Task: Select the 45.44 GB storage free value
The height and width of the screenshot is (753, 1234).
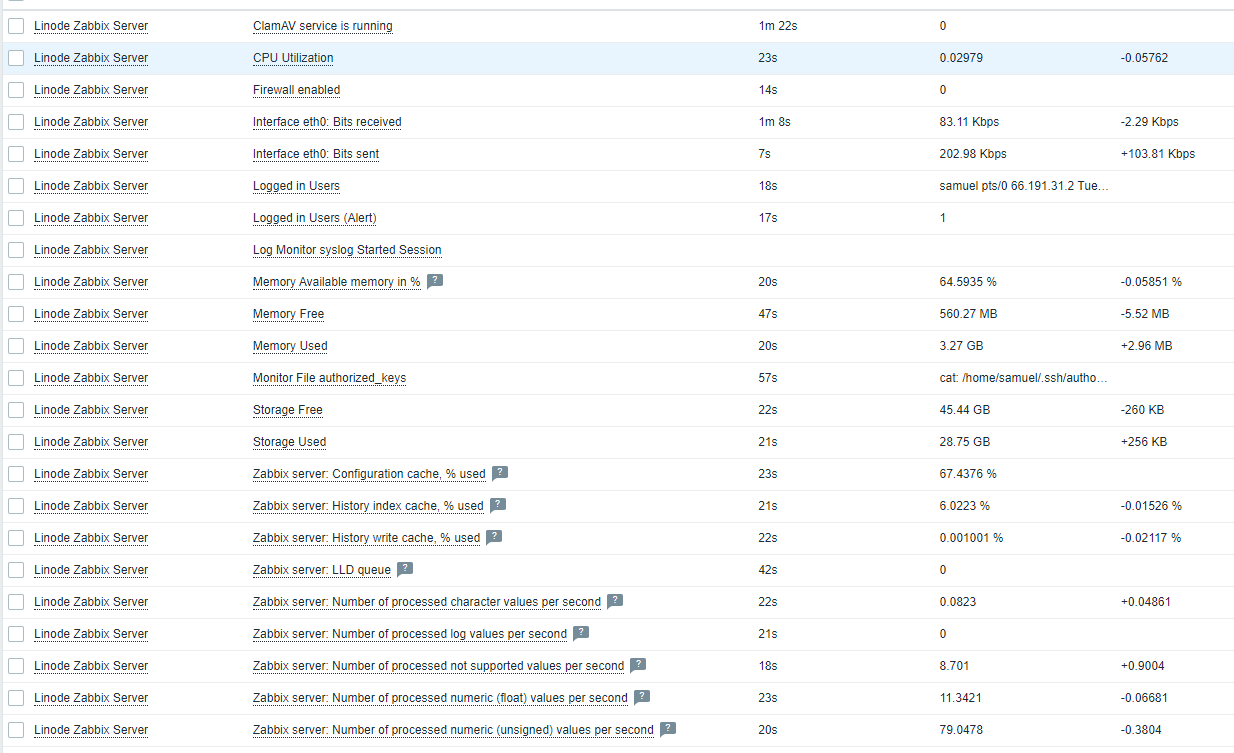Action: [965, 410]
